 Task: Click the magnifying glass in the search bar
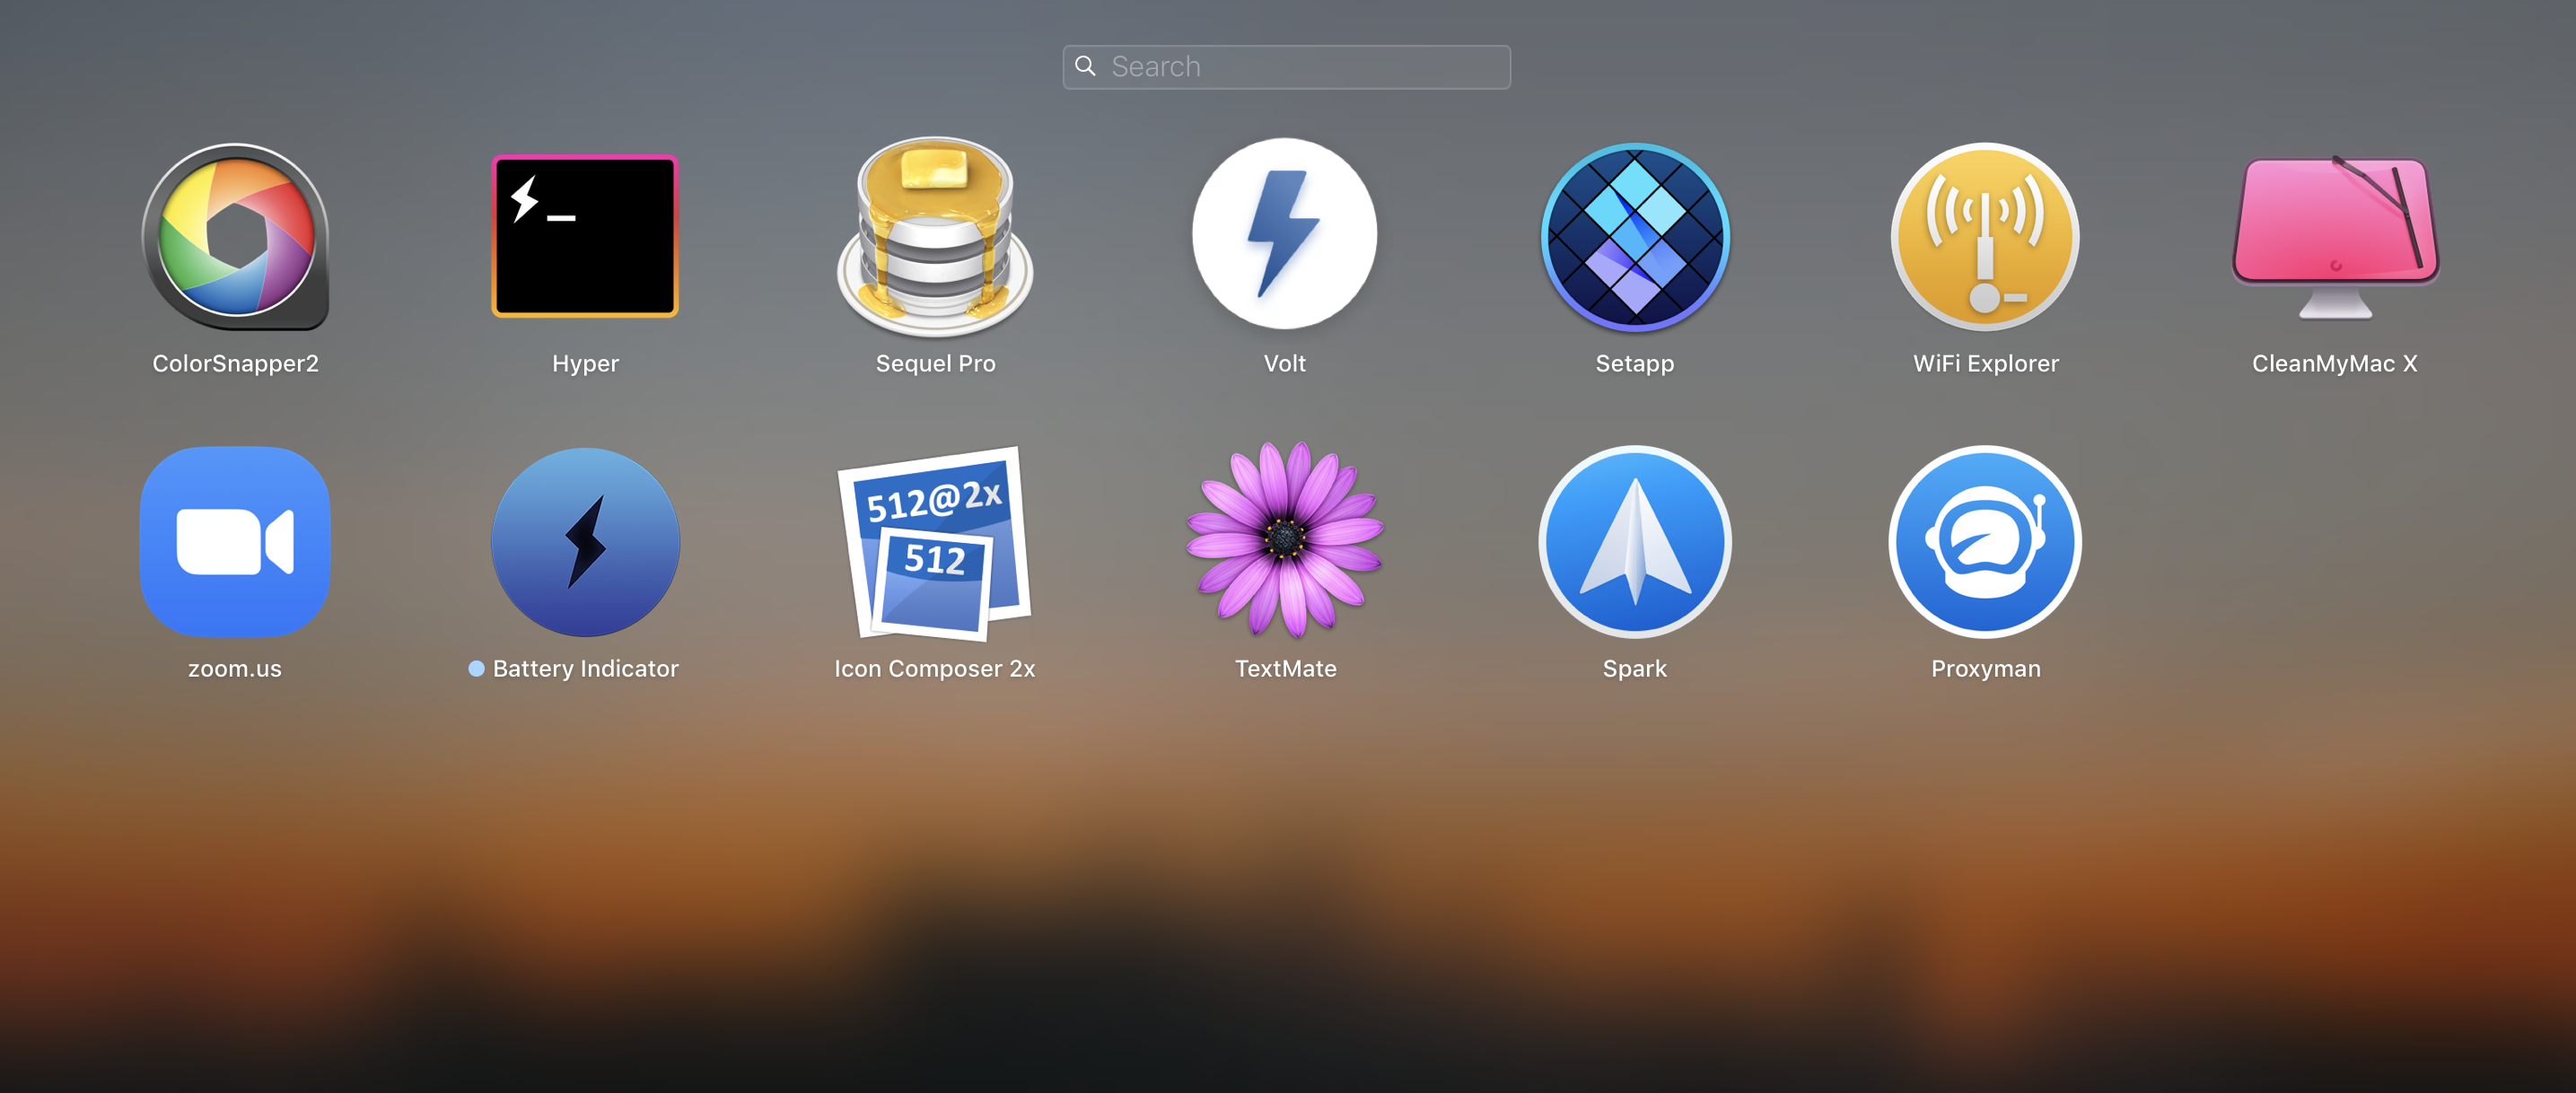1086,65
